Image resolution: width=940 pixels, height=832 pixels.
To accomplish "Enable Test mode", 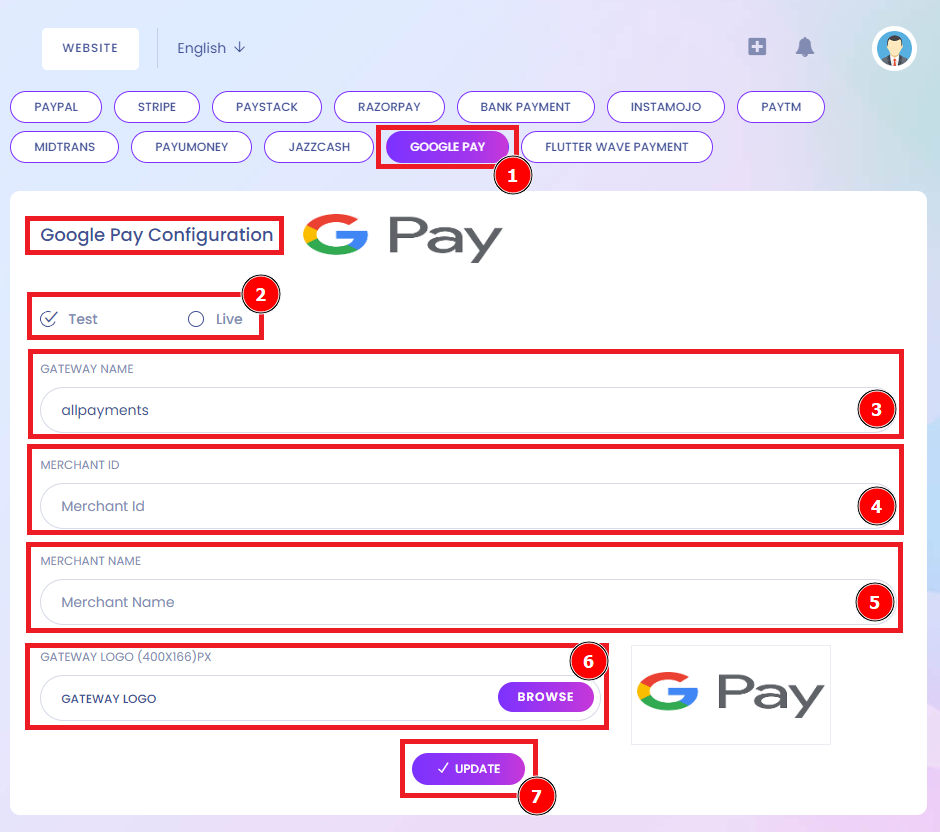I will pyautogui.click(x=50, y=317).
